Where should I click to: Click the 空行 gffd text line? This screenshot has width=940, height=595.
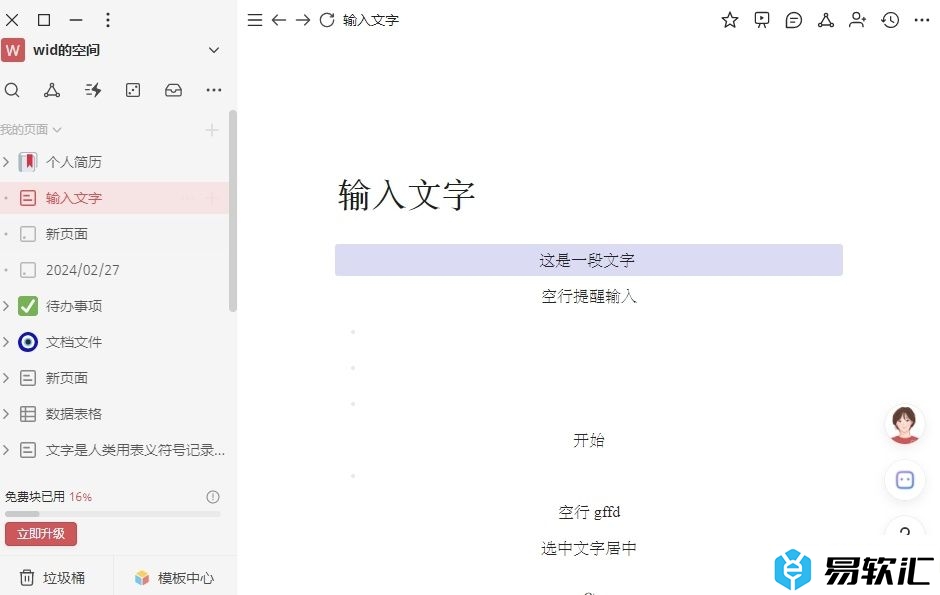(589, 512)
